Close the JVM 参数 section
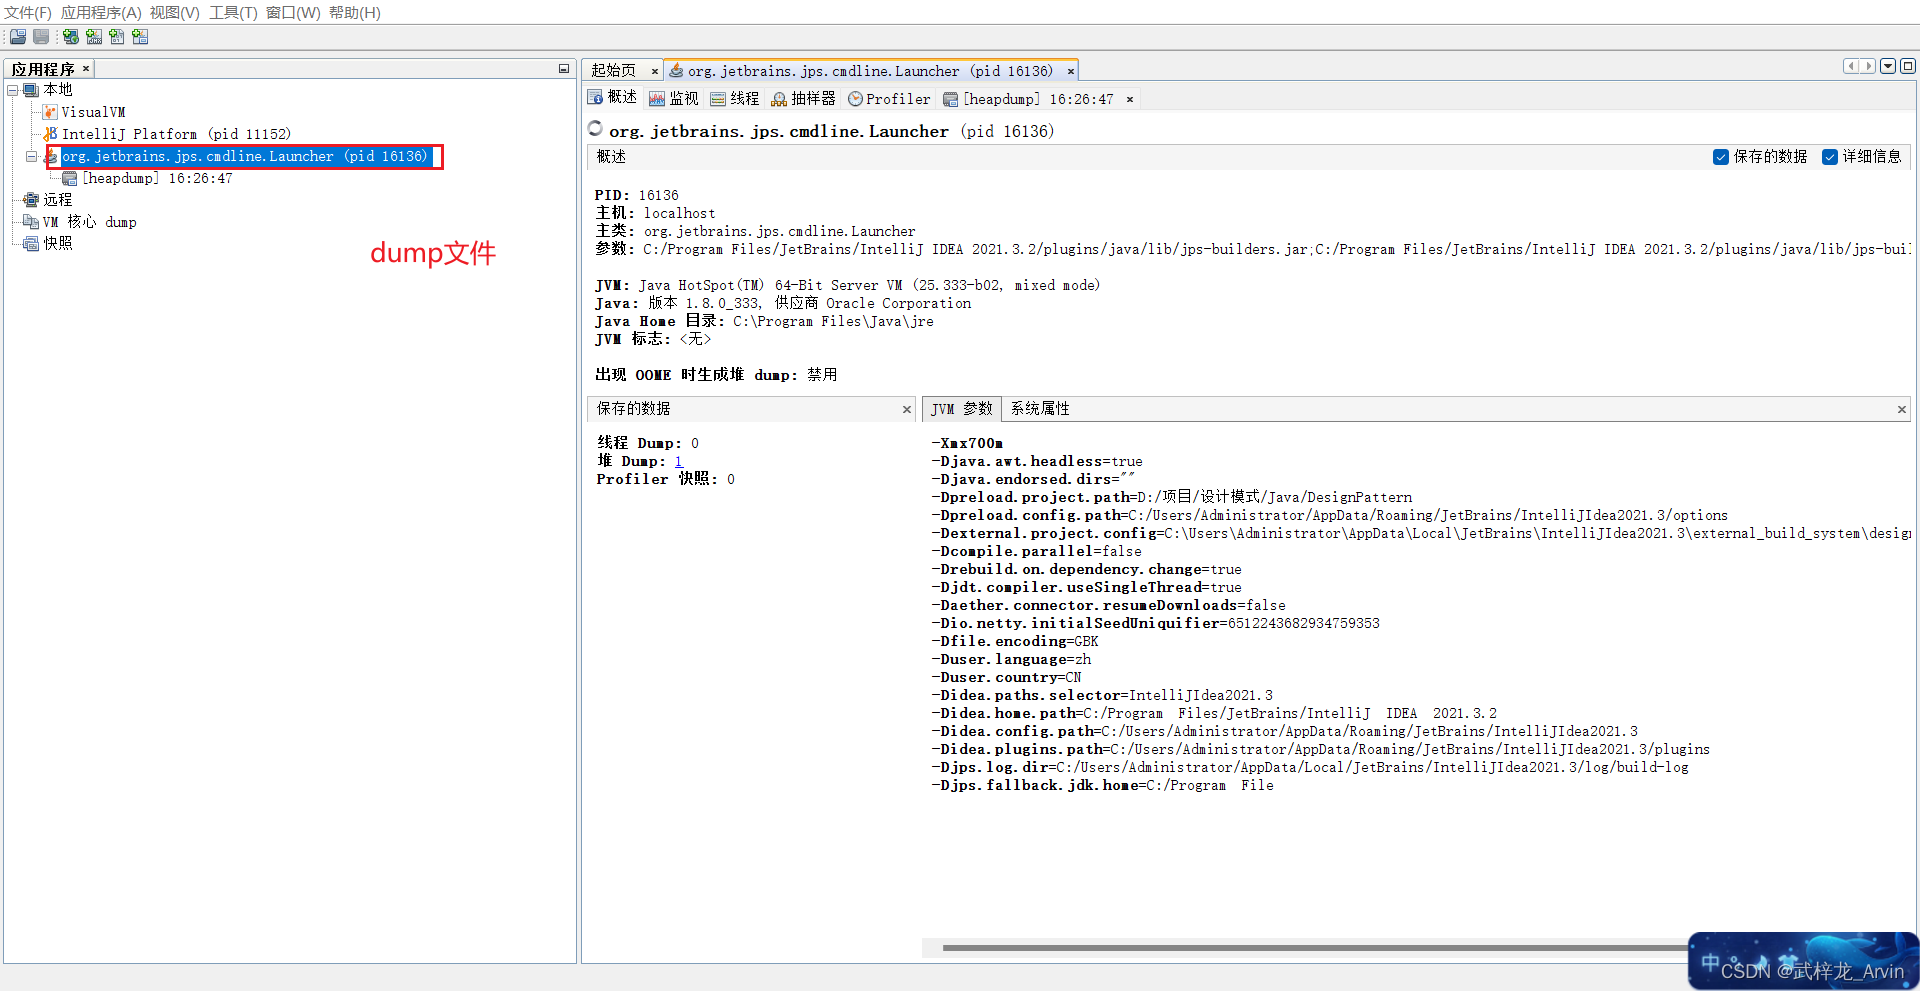 [x=1902, y=409]
